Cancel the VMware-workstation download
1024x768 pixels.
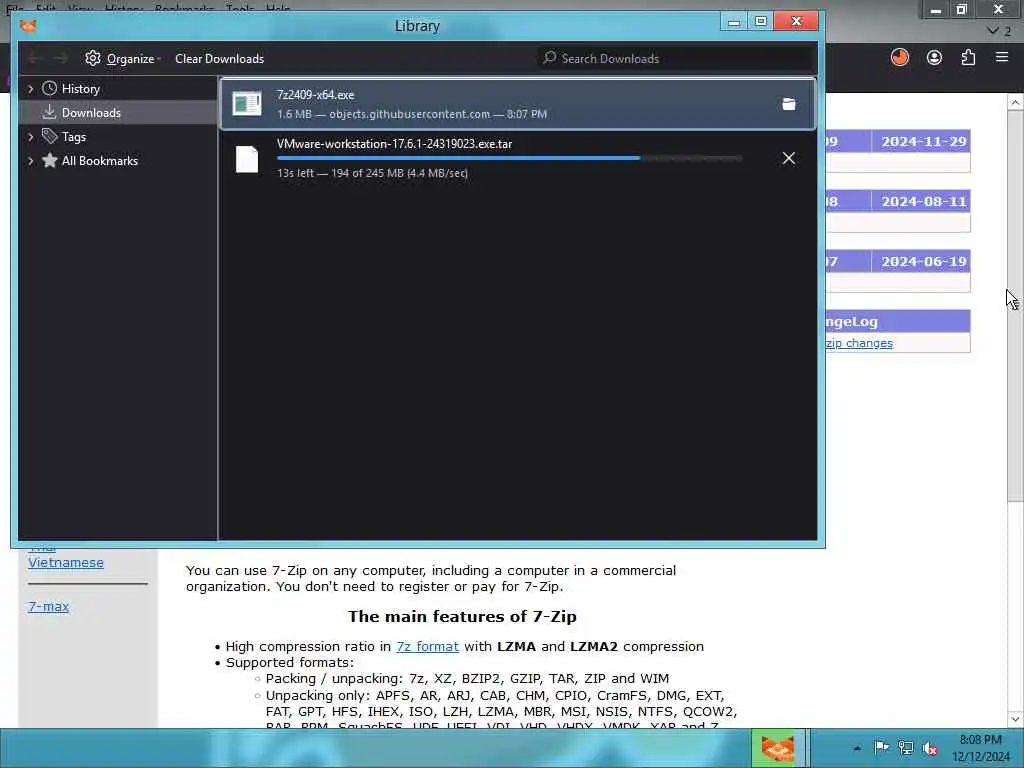click(x=789, y=158)
